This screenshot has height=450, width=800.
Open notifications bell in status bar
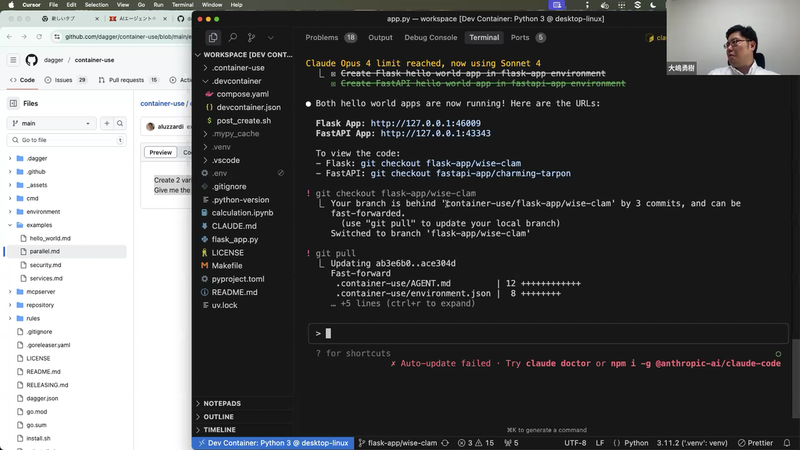787,443
